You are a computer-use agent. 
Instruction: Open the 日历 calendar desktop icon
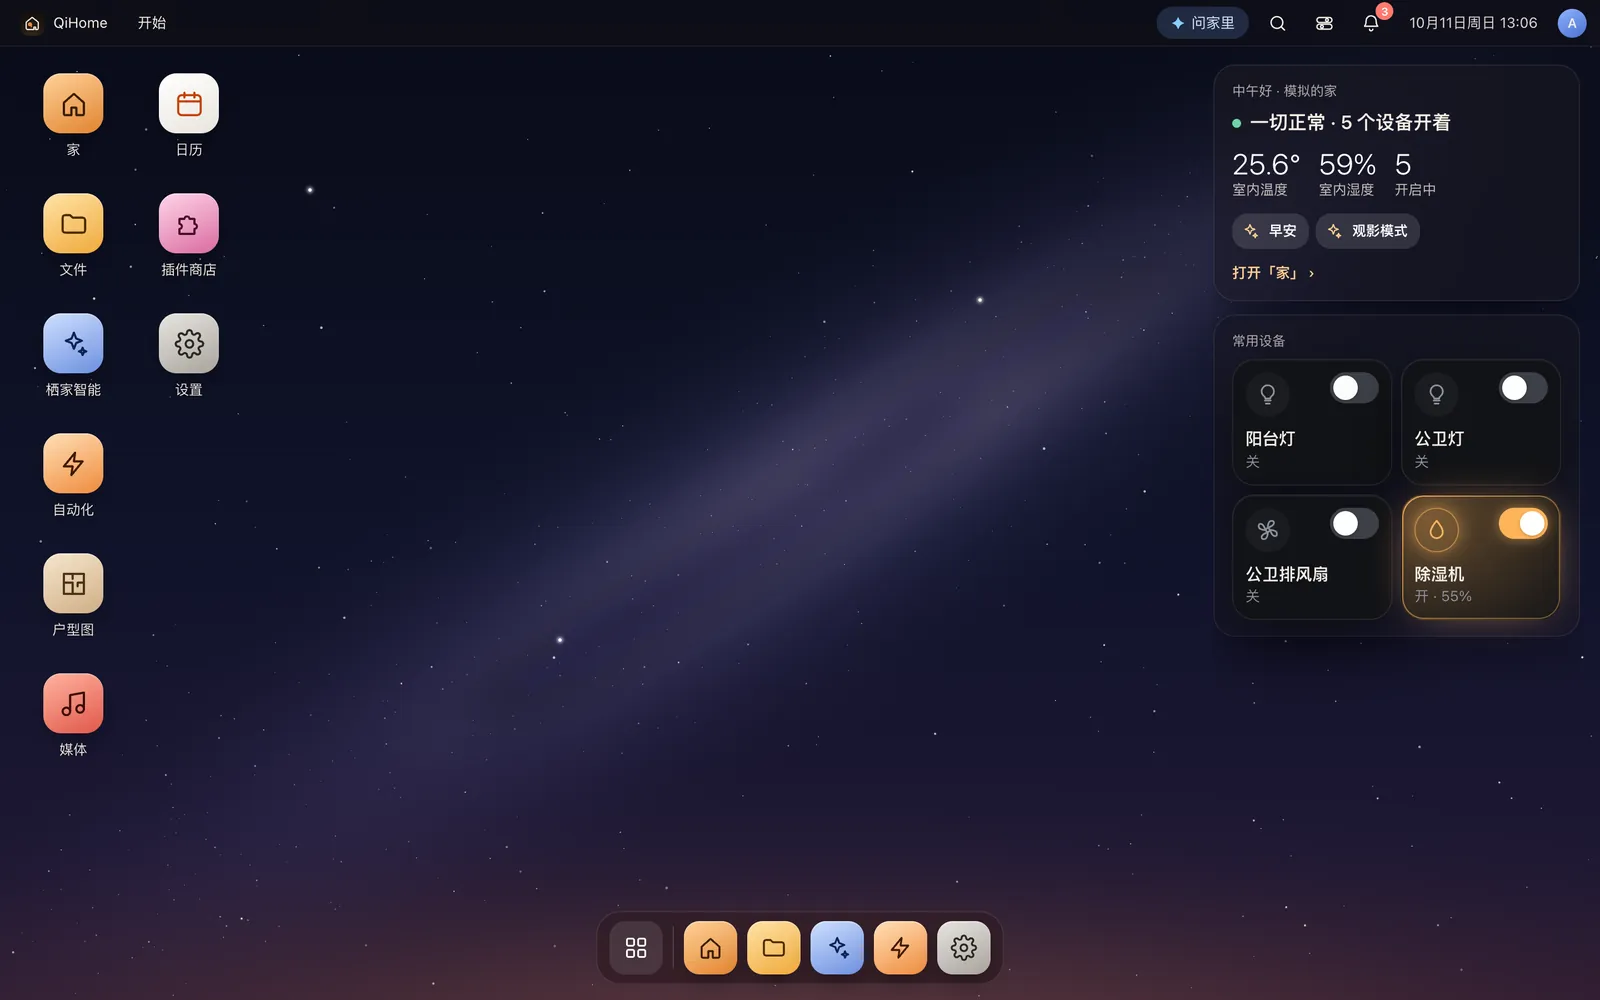click(x=189, y=104)
